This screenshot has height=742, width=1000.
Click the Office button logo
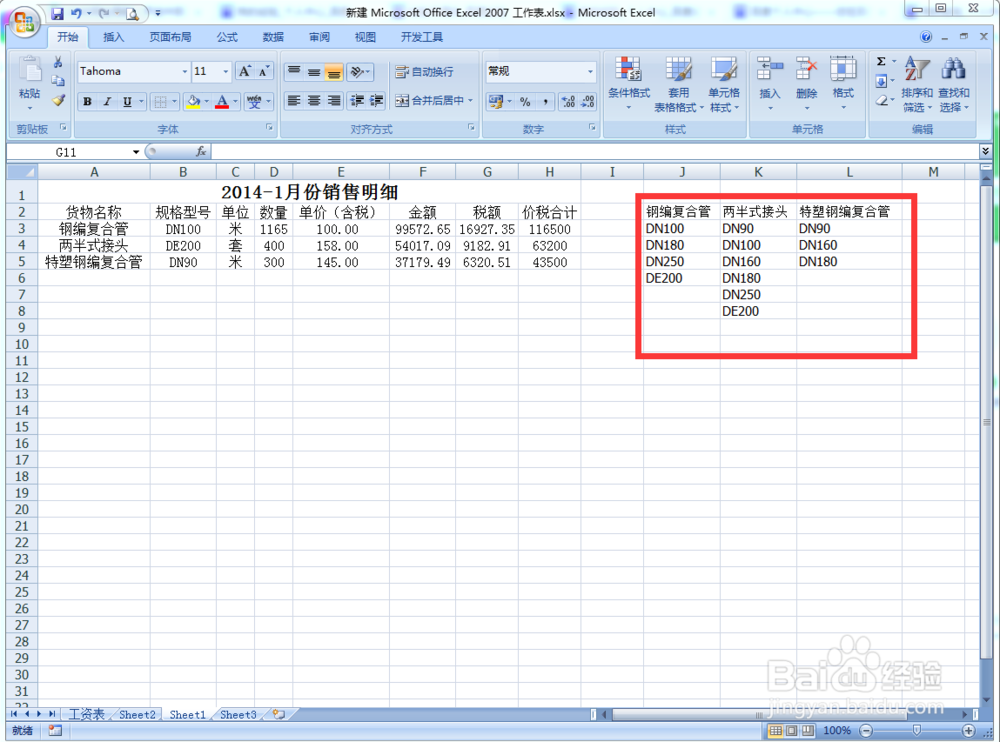pyautogui.click(x=24, y=24)
